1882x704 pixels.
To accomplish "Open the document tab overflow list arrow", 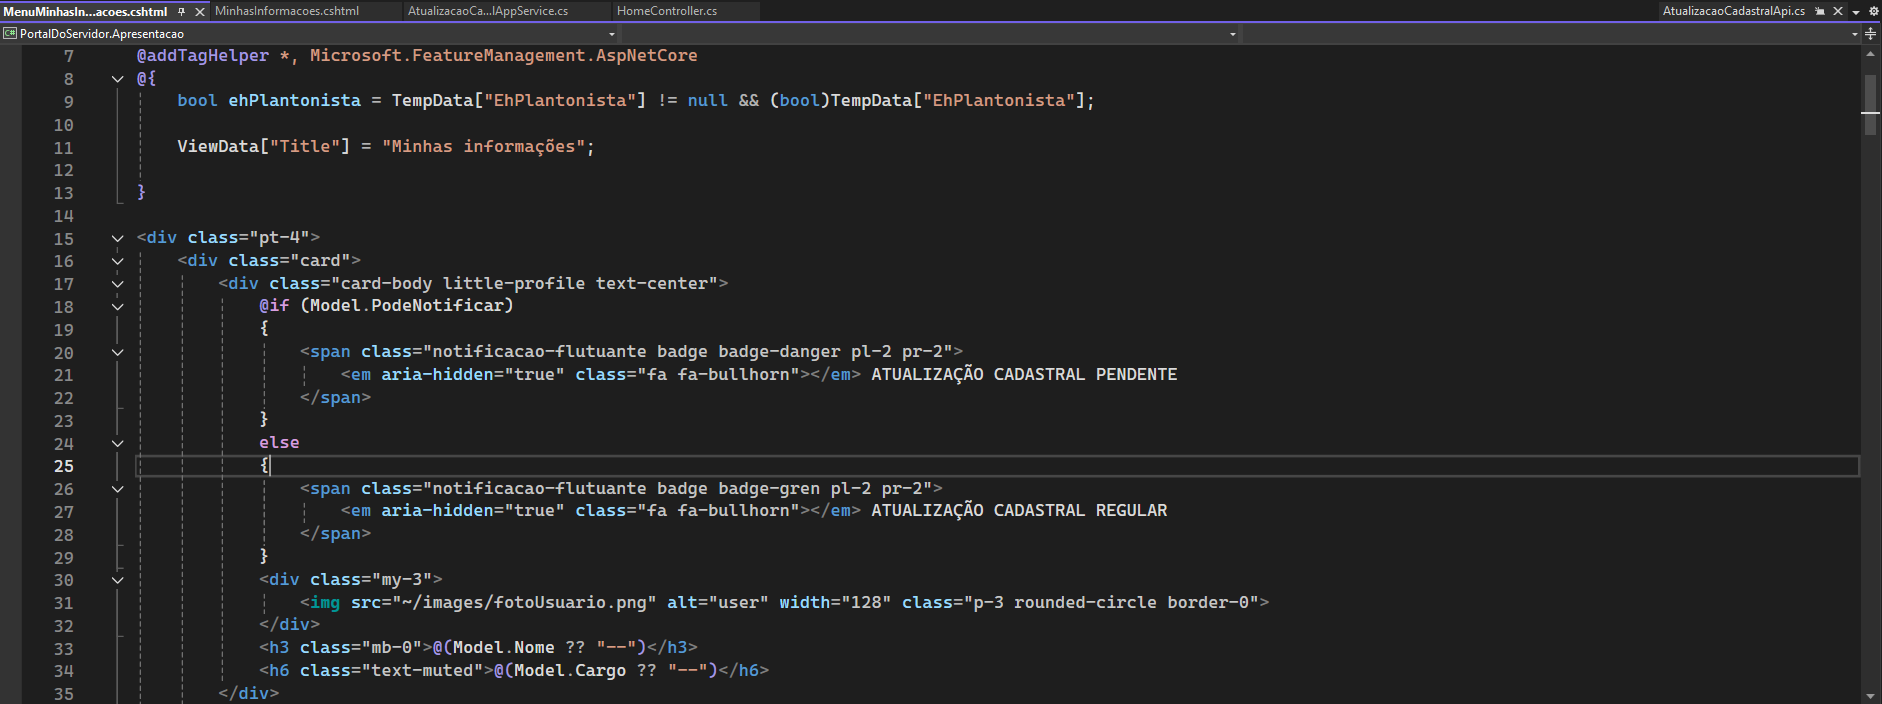I will coord(1856,12).
